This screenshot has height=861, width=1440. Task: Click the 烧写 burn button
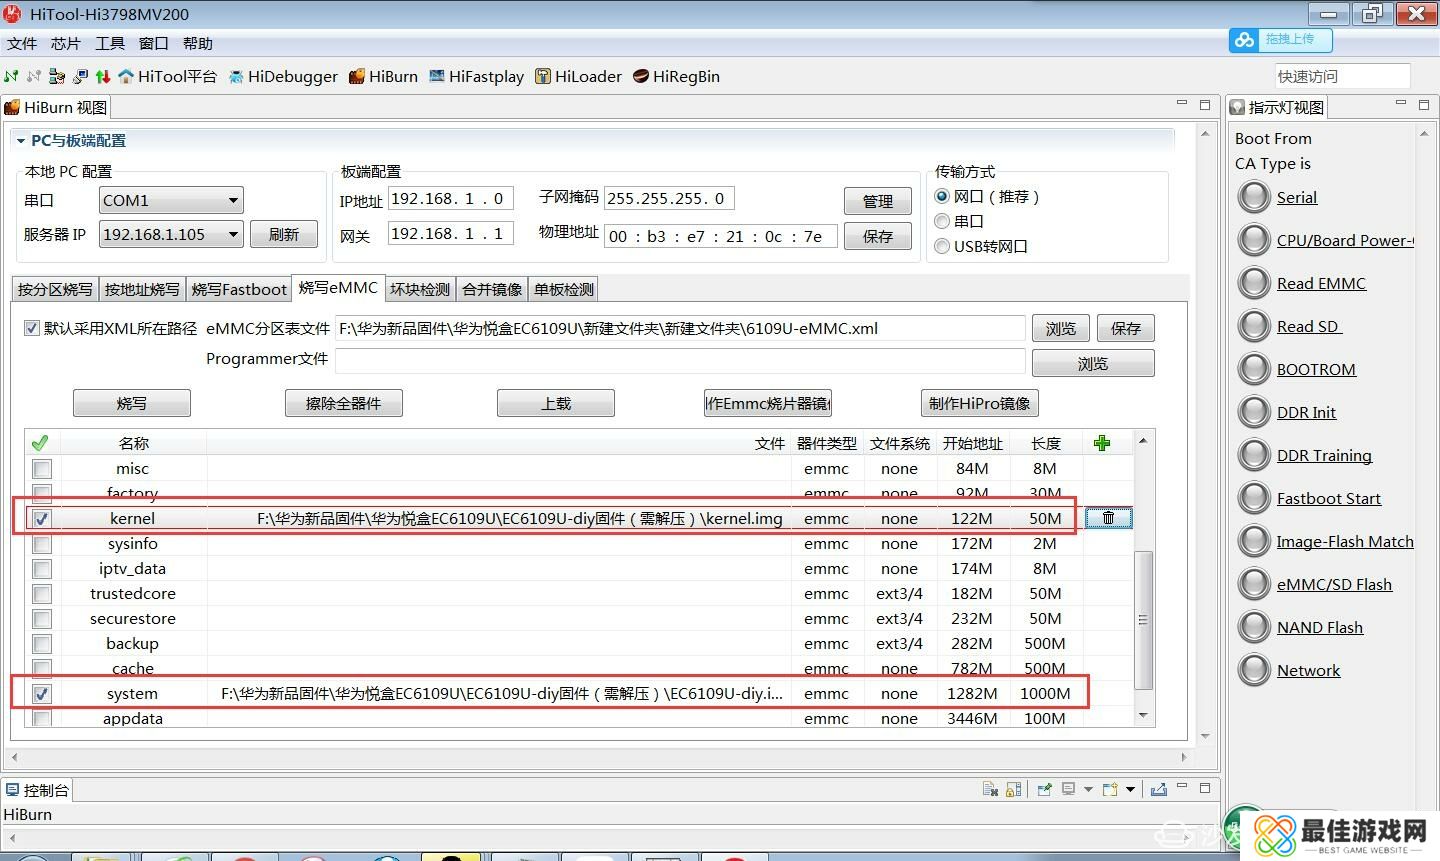[132, 403]
